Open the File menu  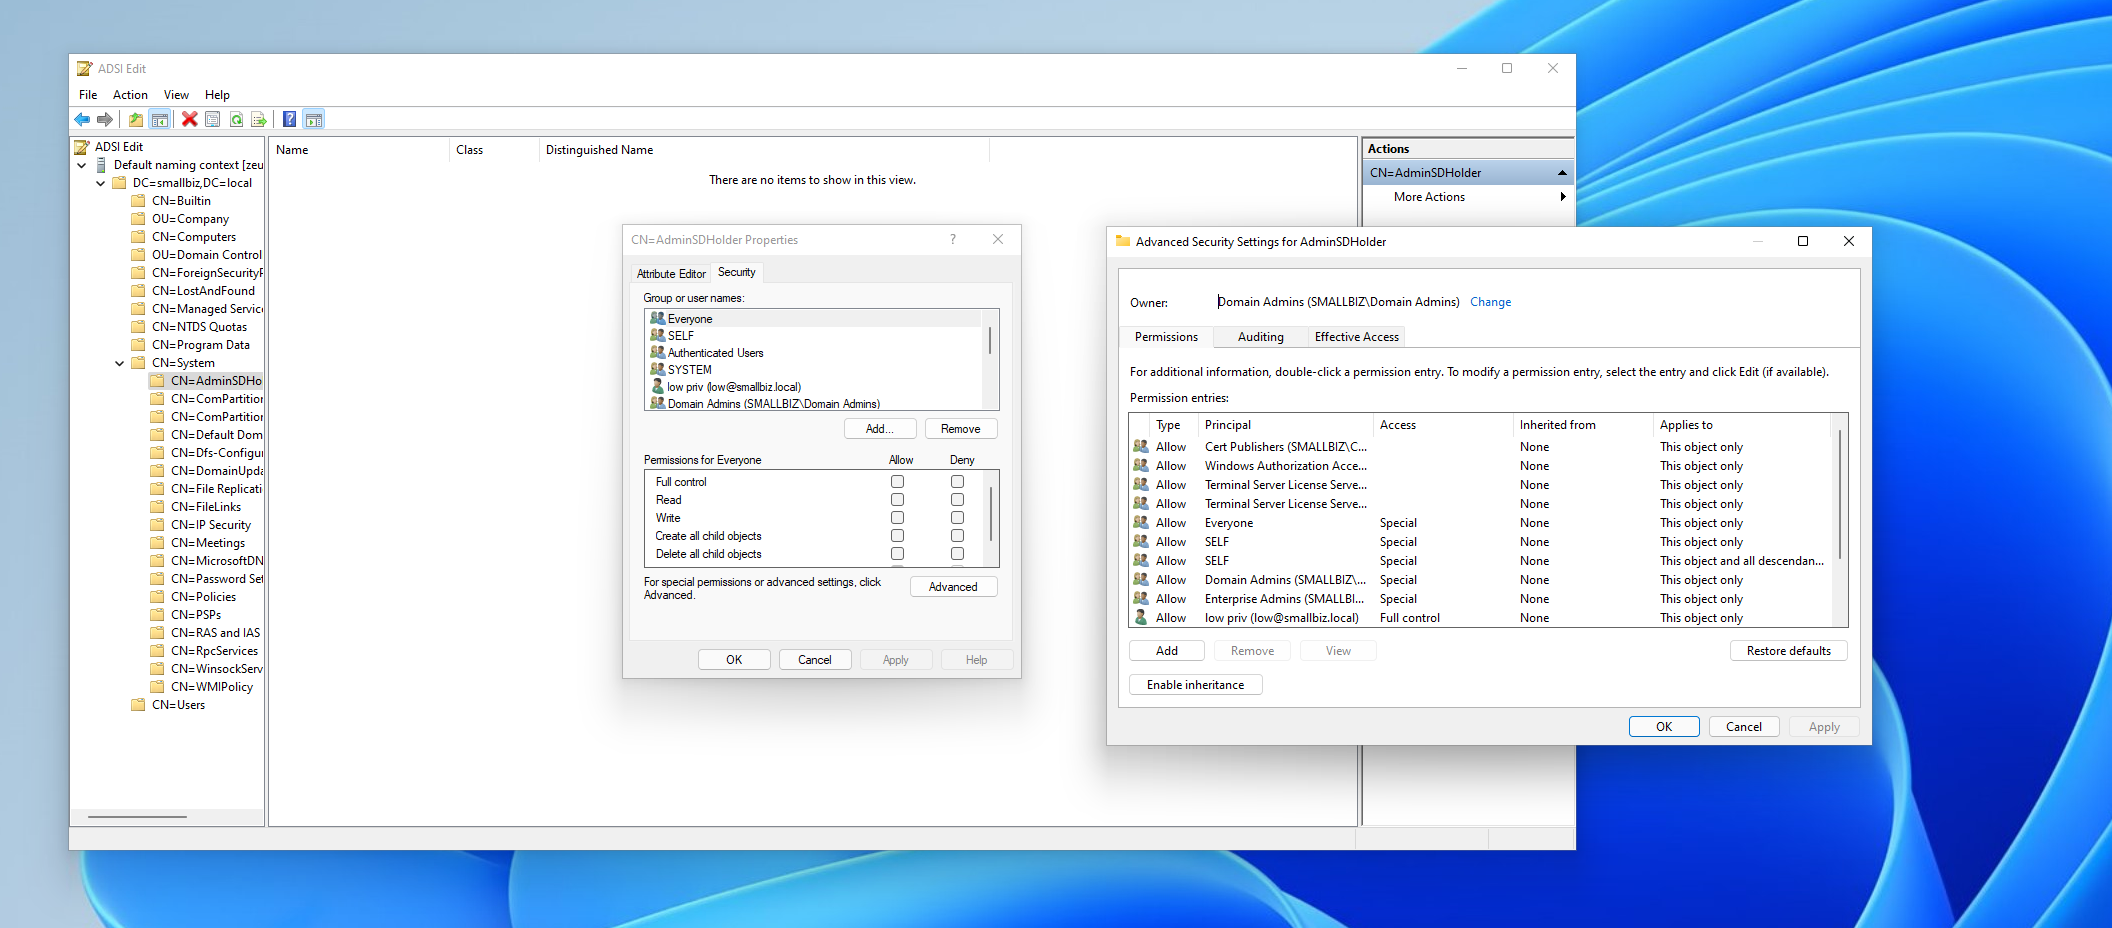click(88, 95)
